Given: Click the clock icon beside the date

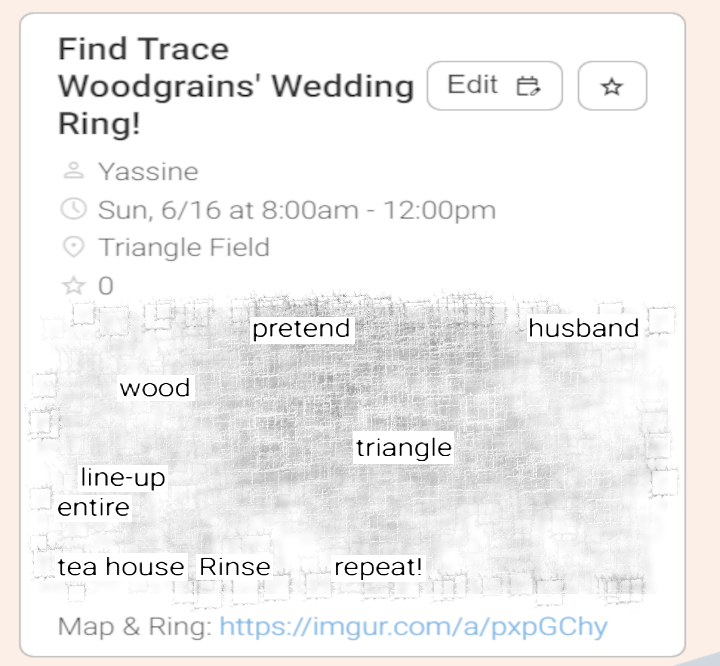Looking at the screenshot, I should pyautogui.click(x=73, y=209).
